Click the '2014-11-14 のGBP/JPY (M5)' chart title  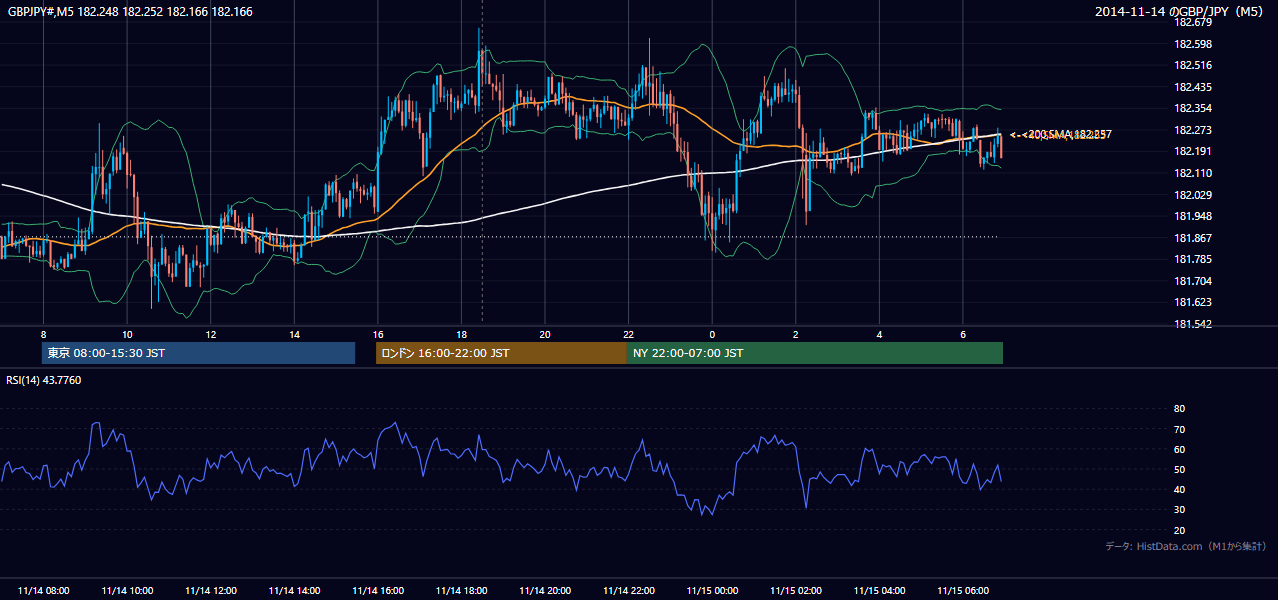pos(1181,12)
